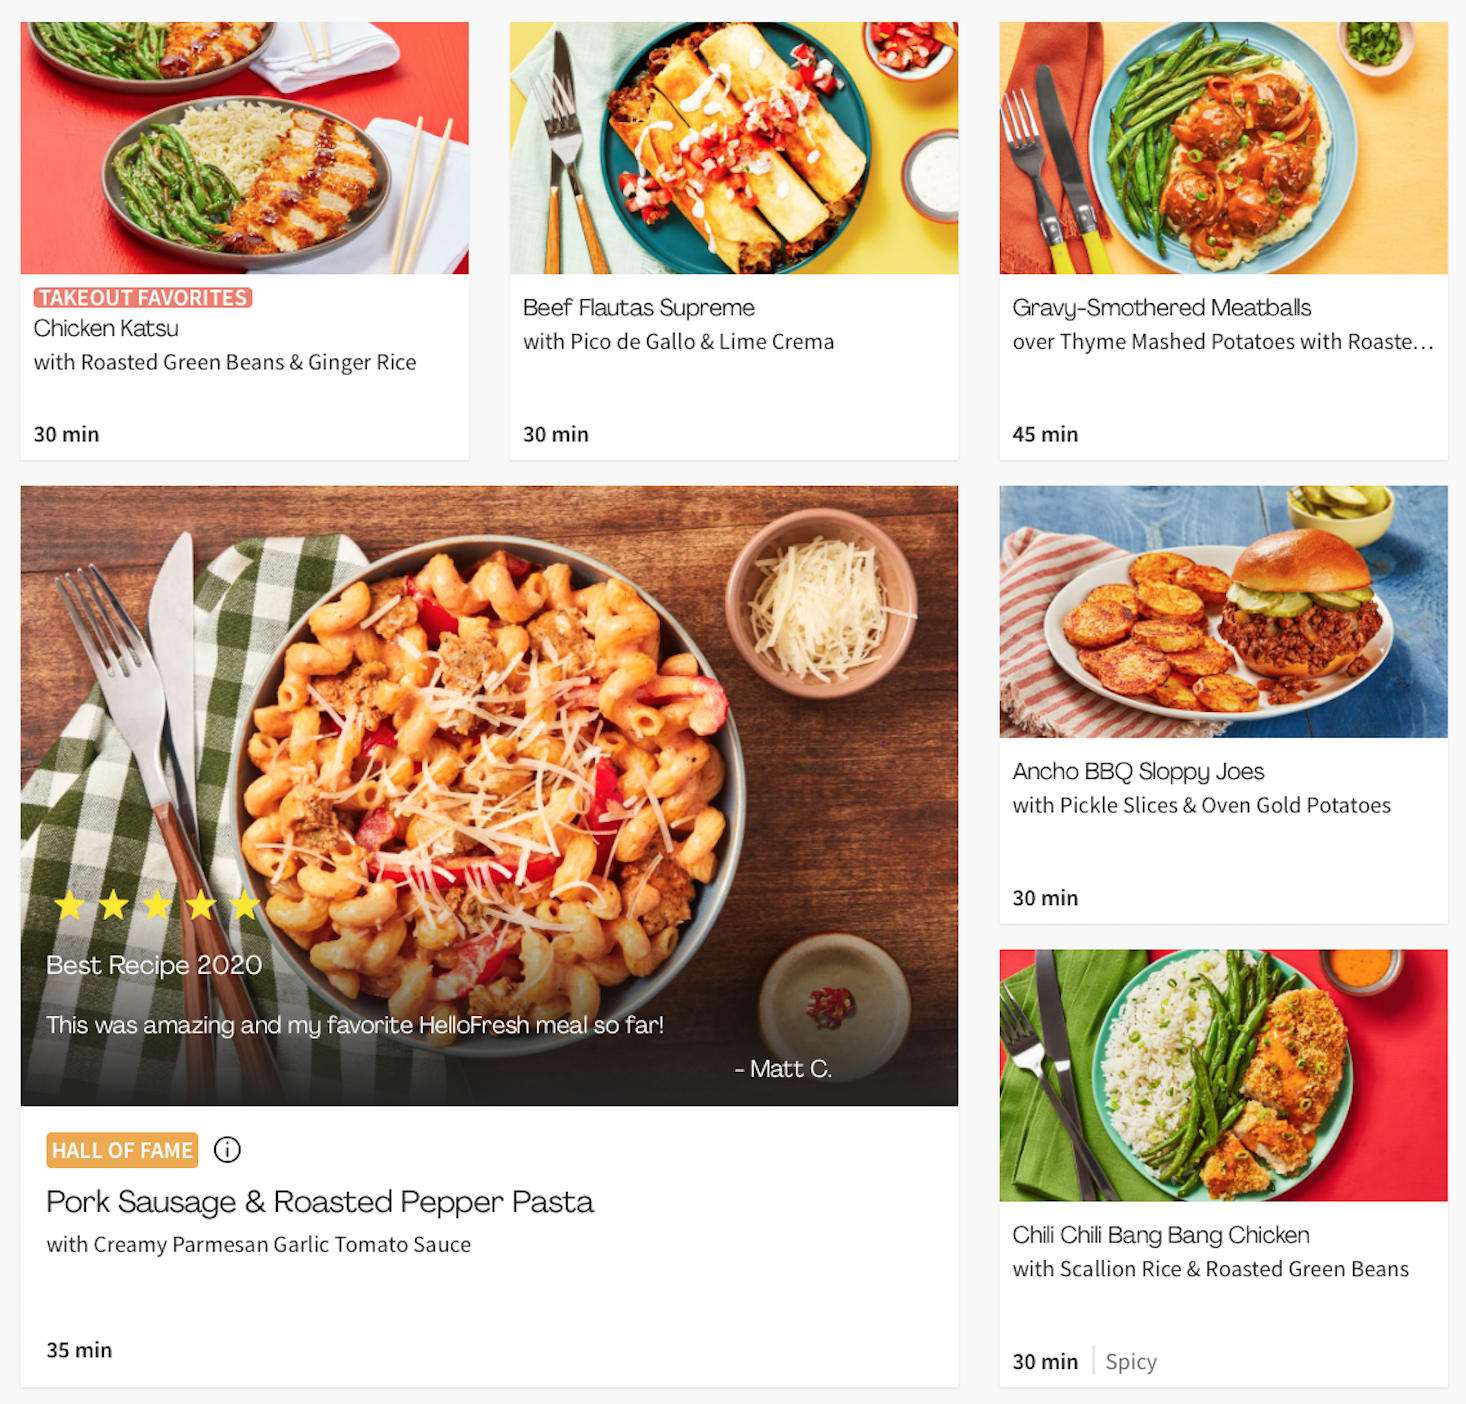
Task: Click the five-star rating on pasta image
Action: pos(157,905)
